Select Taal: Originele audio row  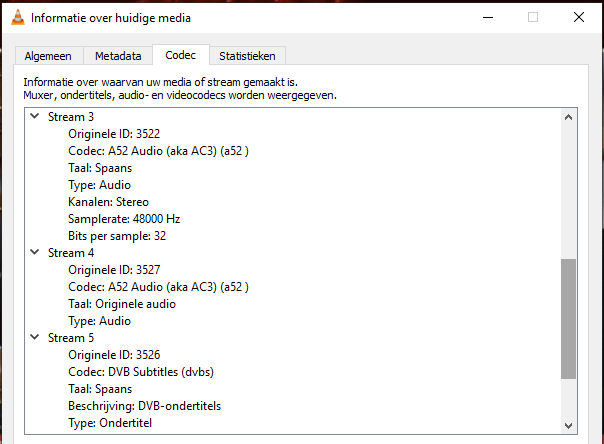pos(121,304)
